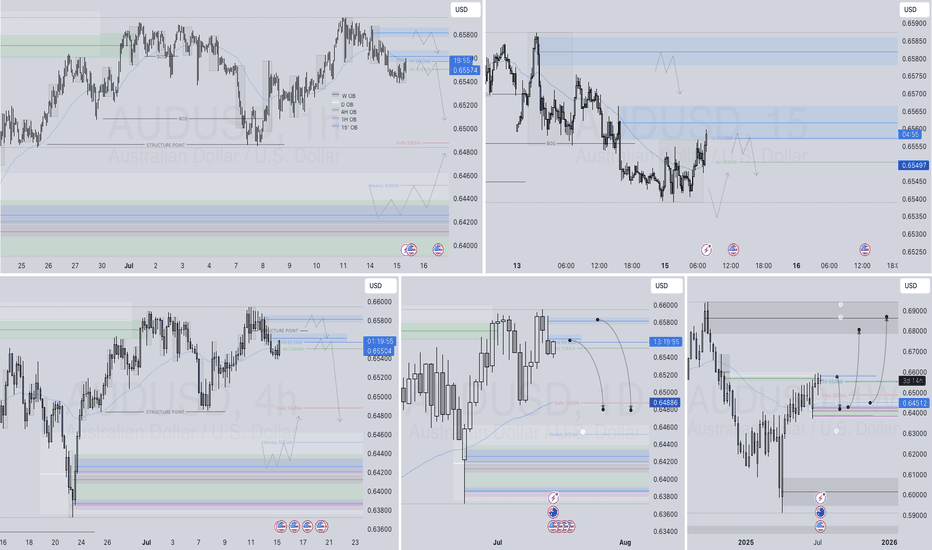
Task: Select rightmost arc endpoint at Daily 50EMA on 1D chart
Action: [631, 408]
